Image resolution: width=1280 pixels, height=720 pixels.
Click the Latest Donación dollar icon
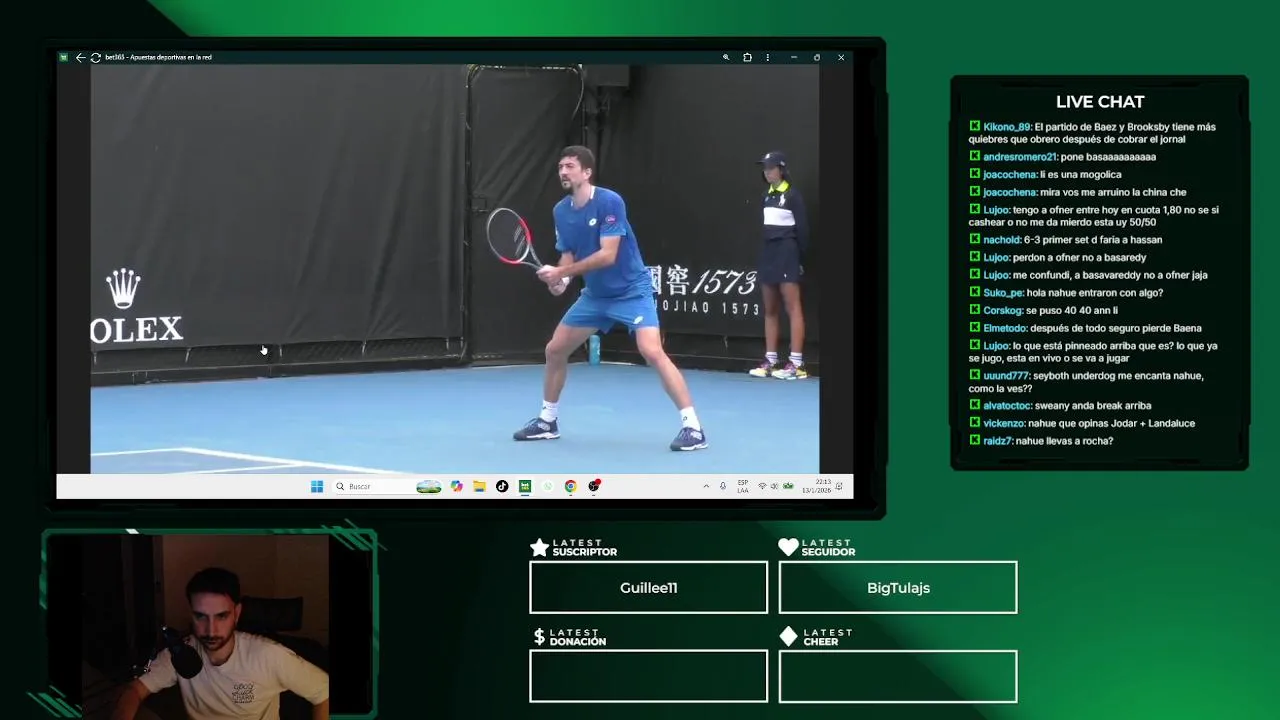pos(539,636)
